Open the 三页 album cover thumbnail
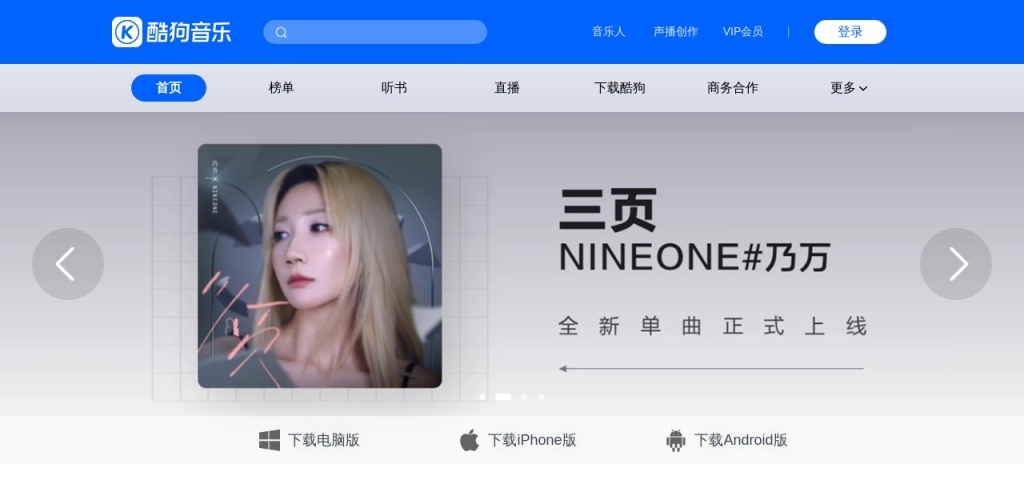This screenshot has width=1024, height=500. pos(320,266)
